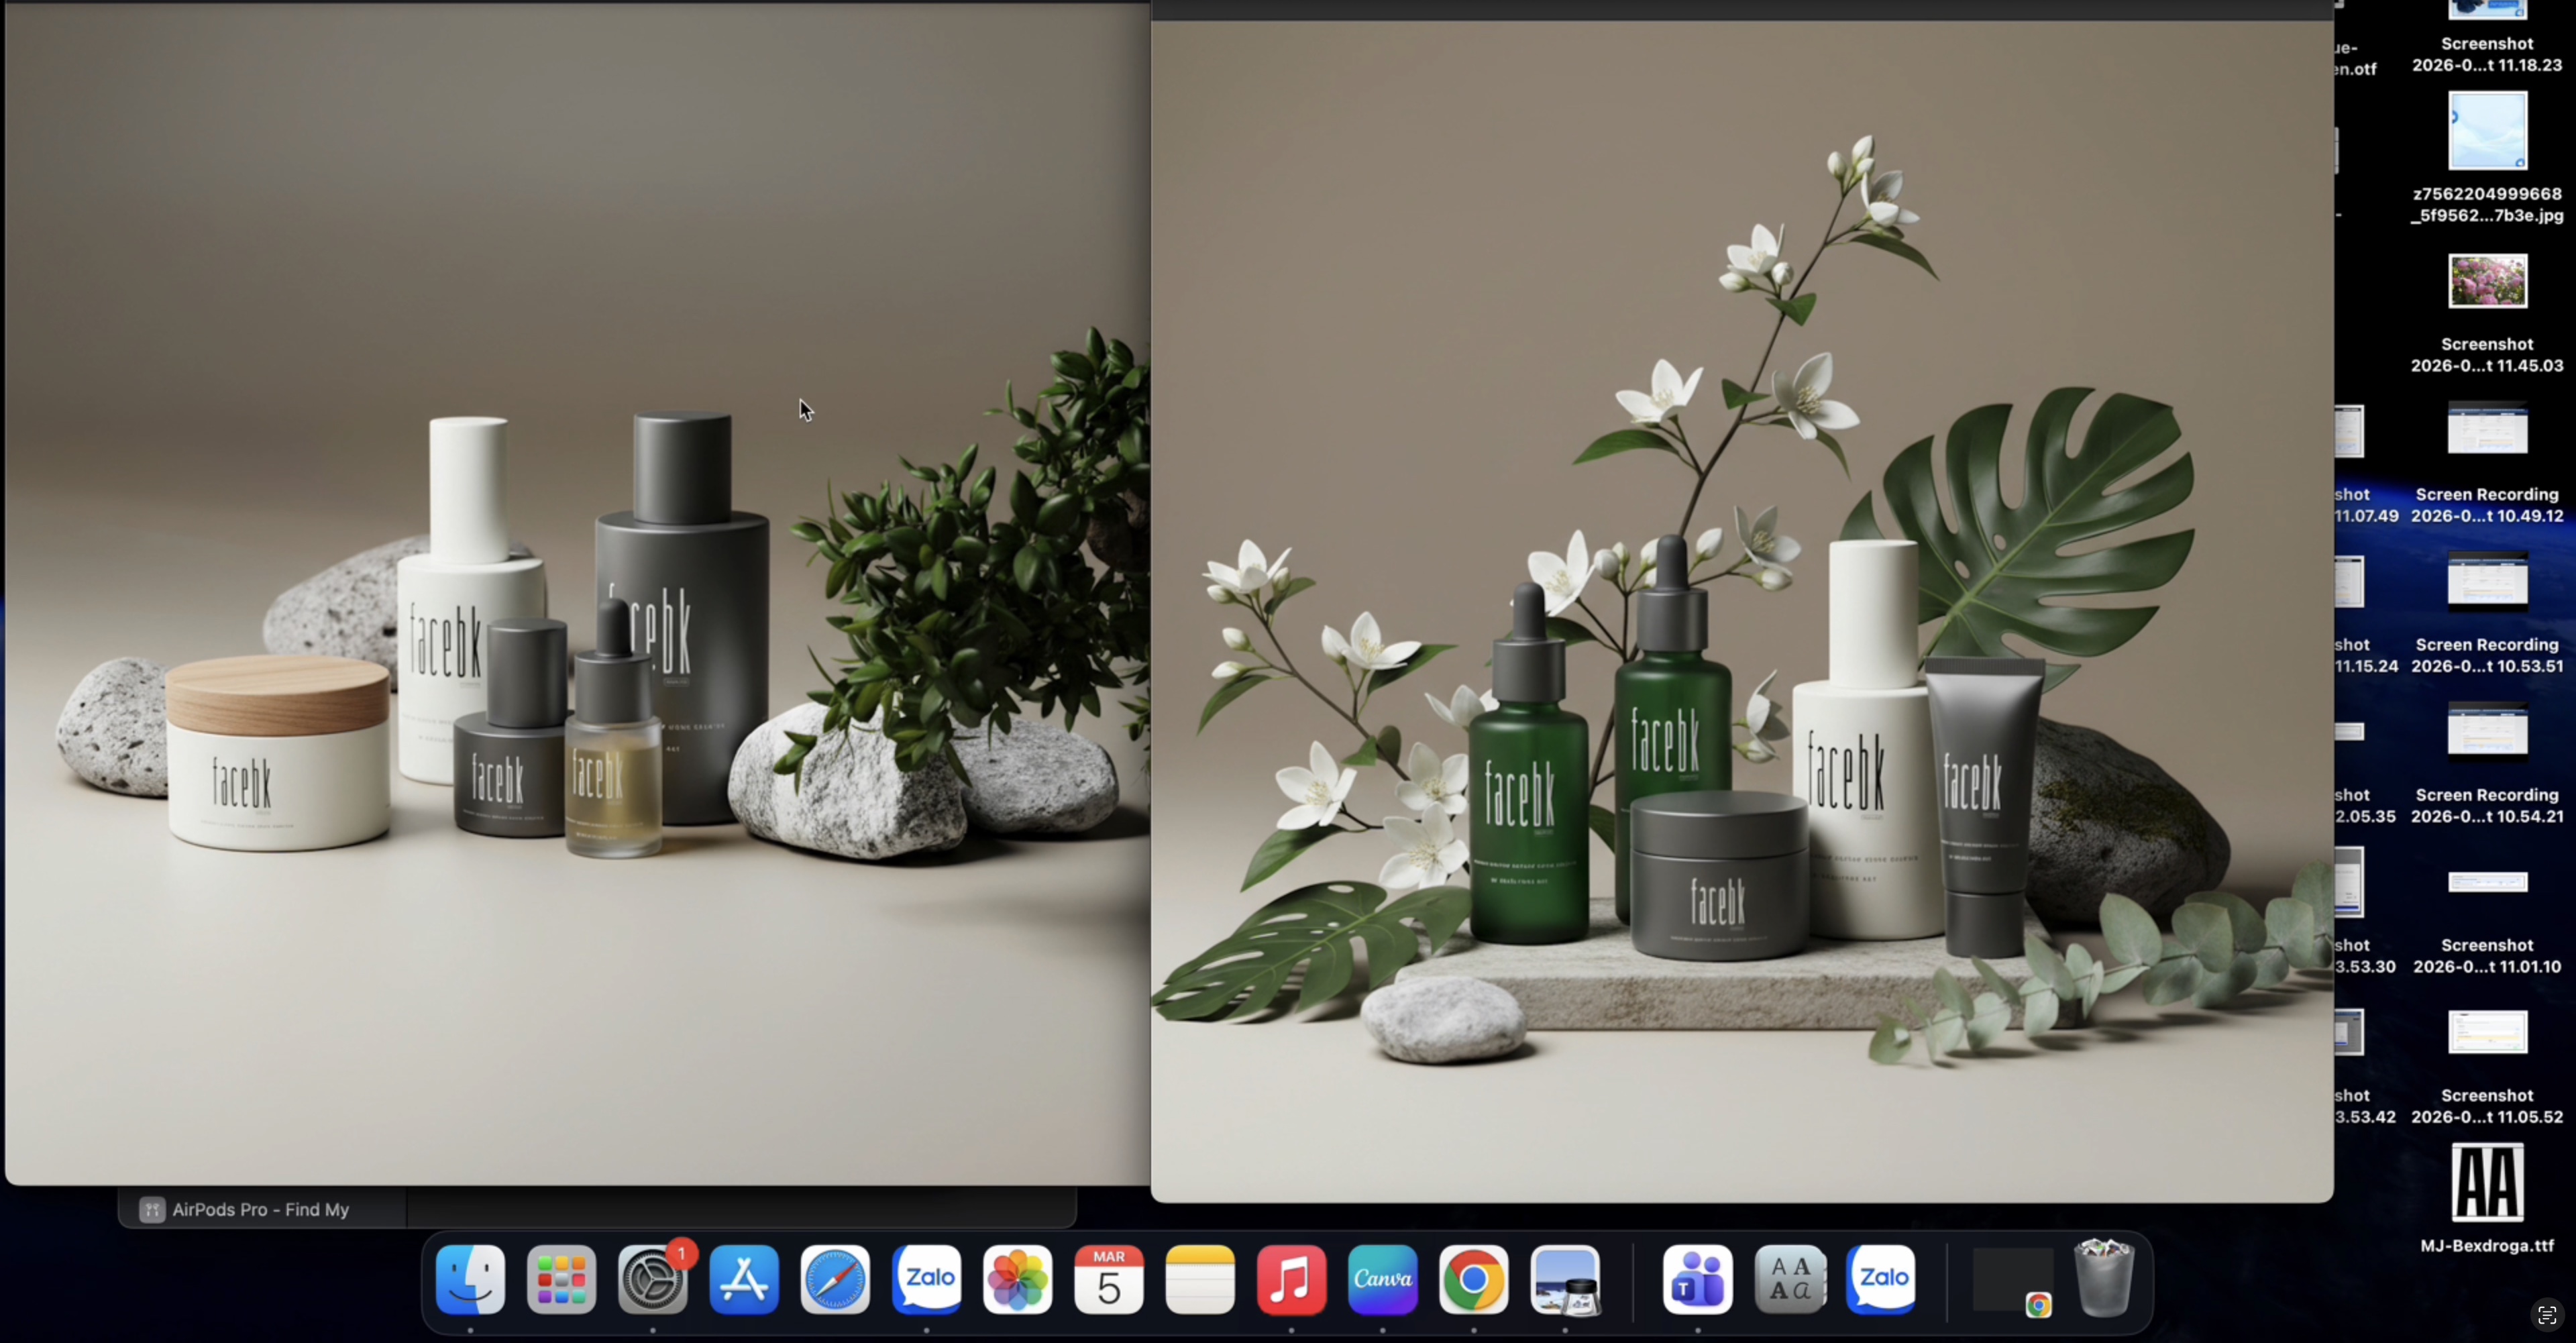Launch the Music app

(1291, 1279)
